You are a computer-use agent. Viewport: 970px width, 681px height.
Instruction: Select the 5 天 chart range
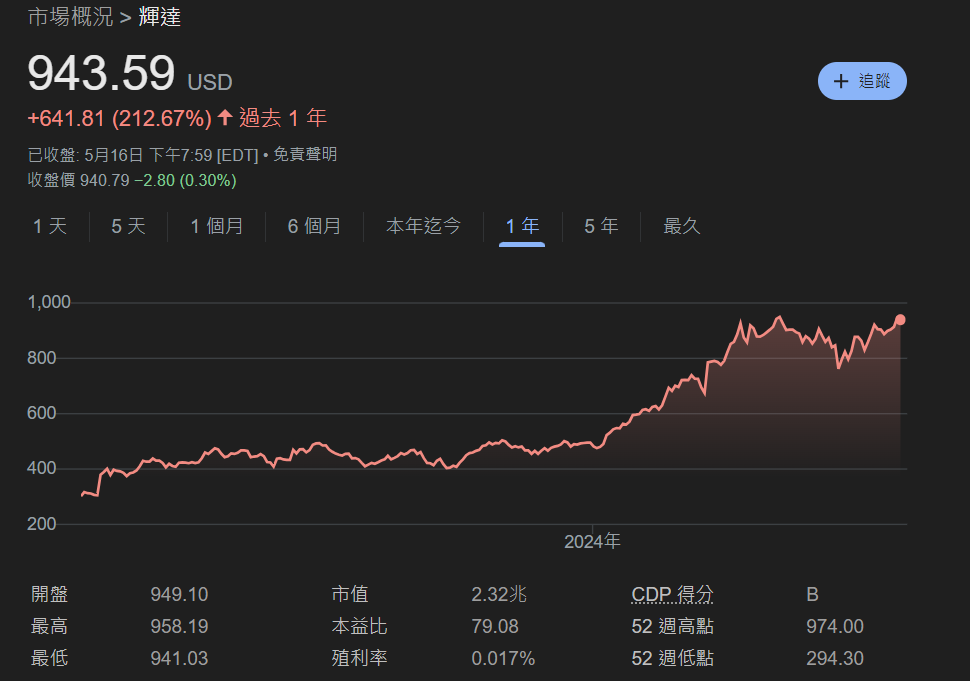(128, 226)
